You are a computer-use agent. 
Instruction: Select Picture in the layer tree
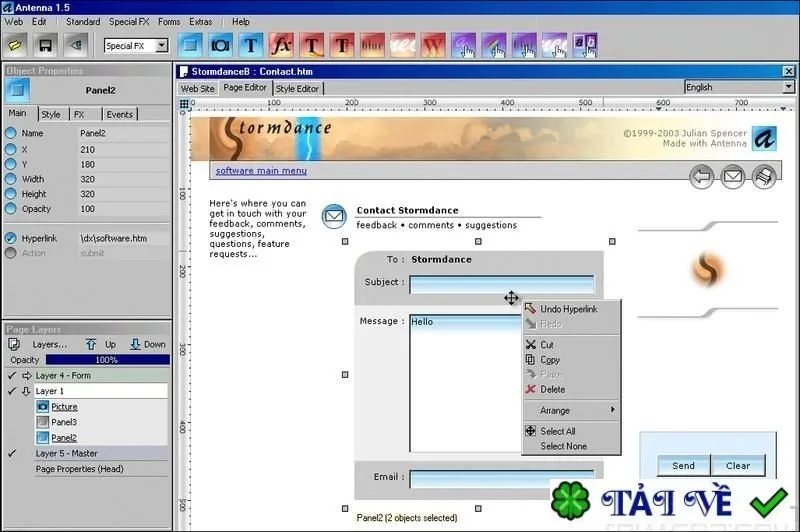click(x=64, y=407)
